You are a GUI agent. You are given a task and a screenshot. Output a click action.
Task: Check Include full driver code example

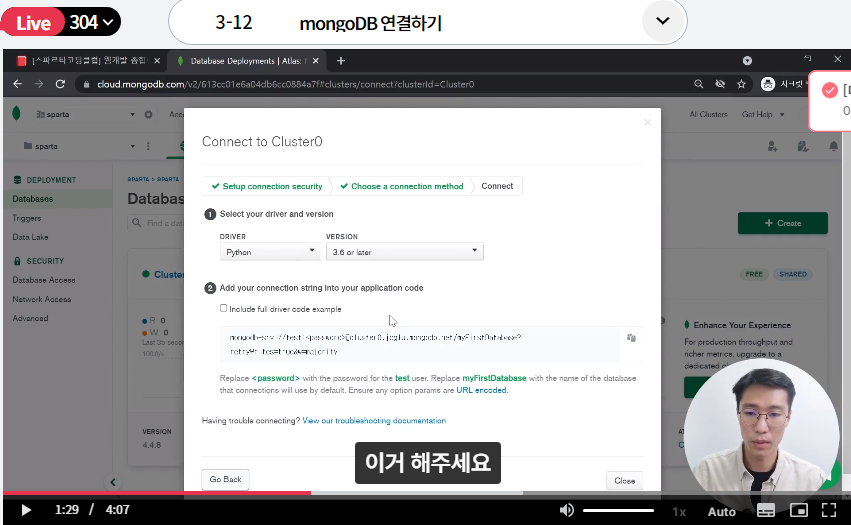click(223, 308)
